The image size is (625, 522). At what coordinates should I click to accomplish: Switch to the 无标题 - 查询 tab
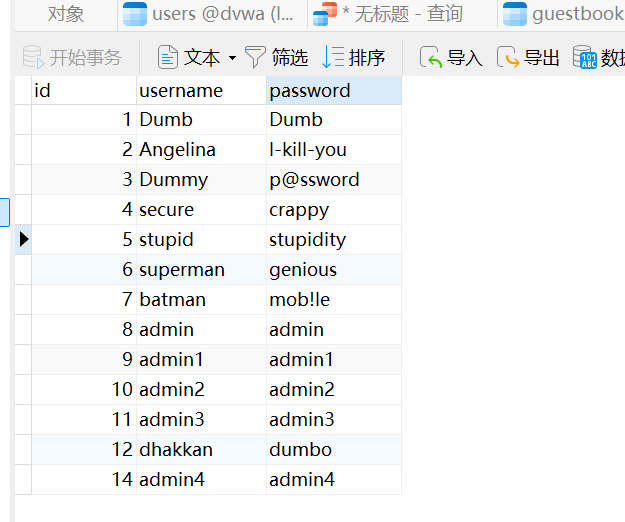[403, 14]
